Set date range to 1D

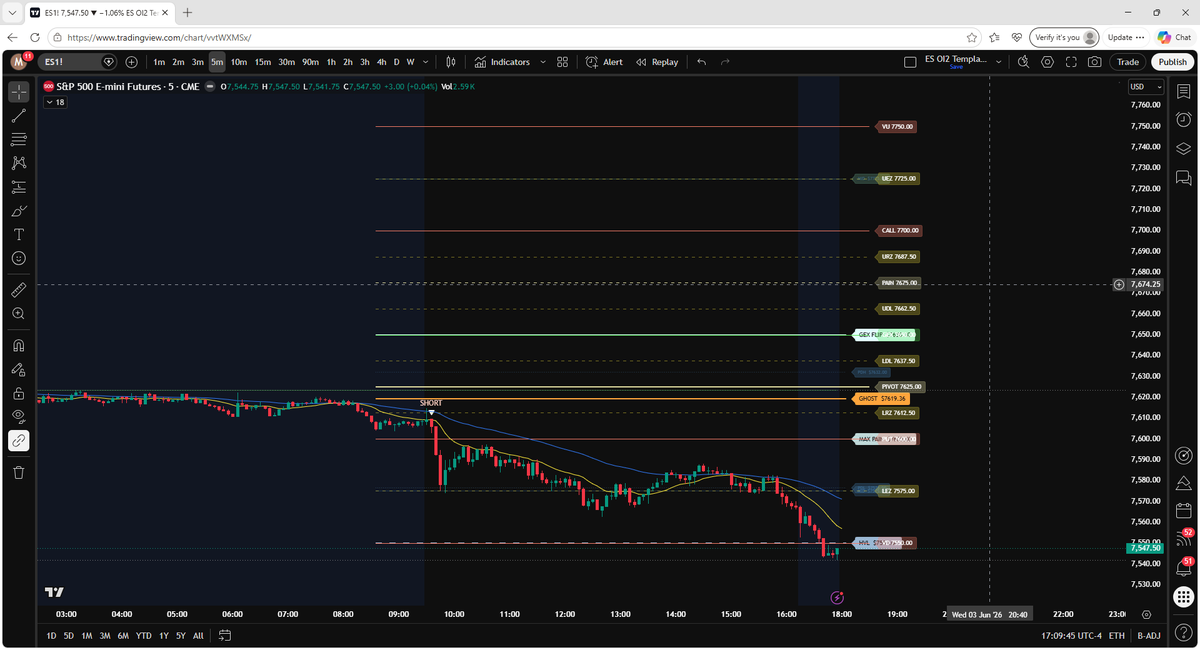[x=52, y=636]
